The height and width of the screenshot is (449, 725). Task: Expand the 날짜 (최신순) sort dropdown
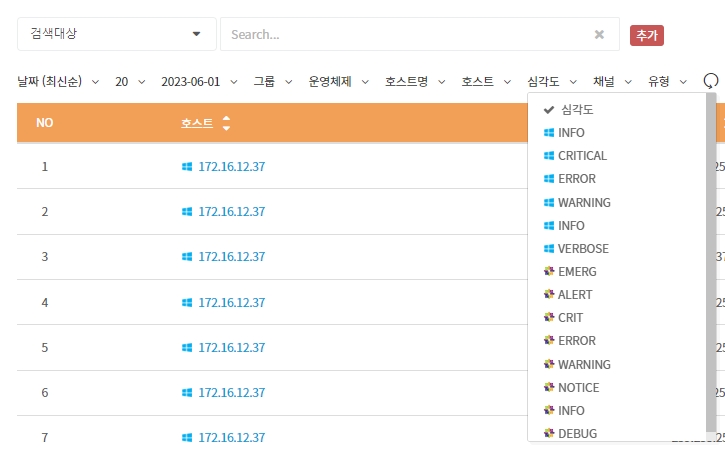coord(58,81)
